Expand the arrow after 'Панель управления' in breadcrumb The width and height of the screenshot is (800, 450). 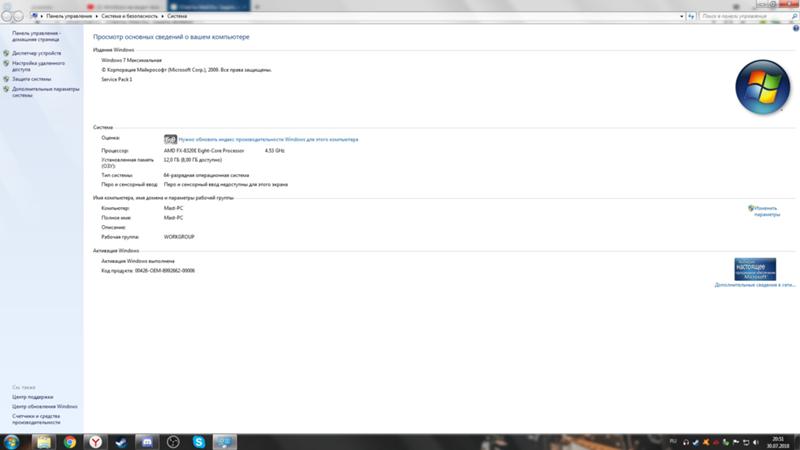[96, 16]
